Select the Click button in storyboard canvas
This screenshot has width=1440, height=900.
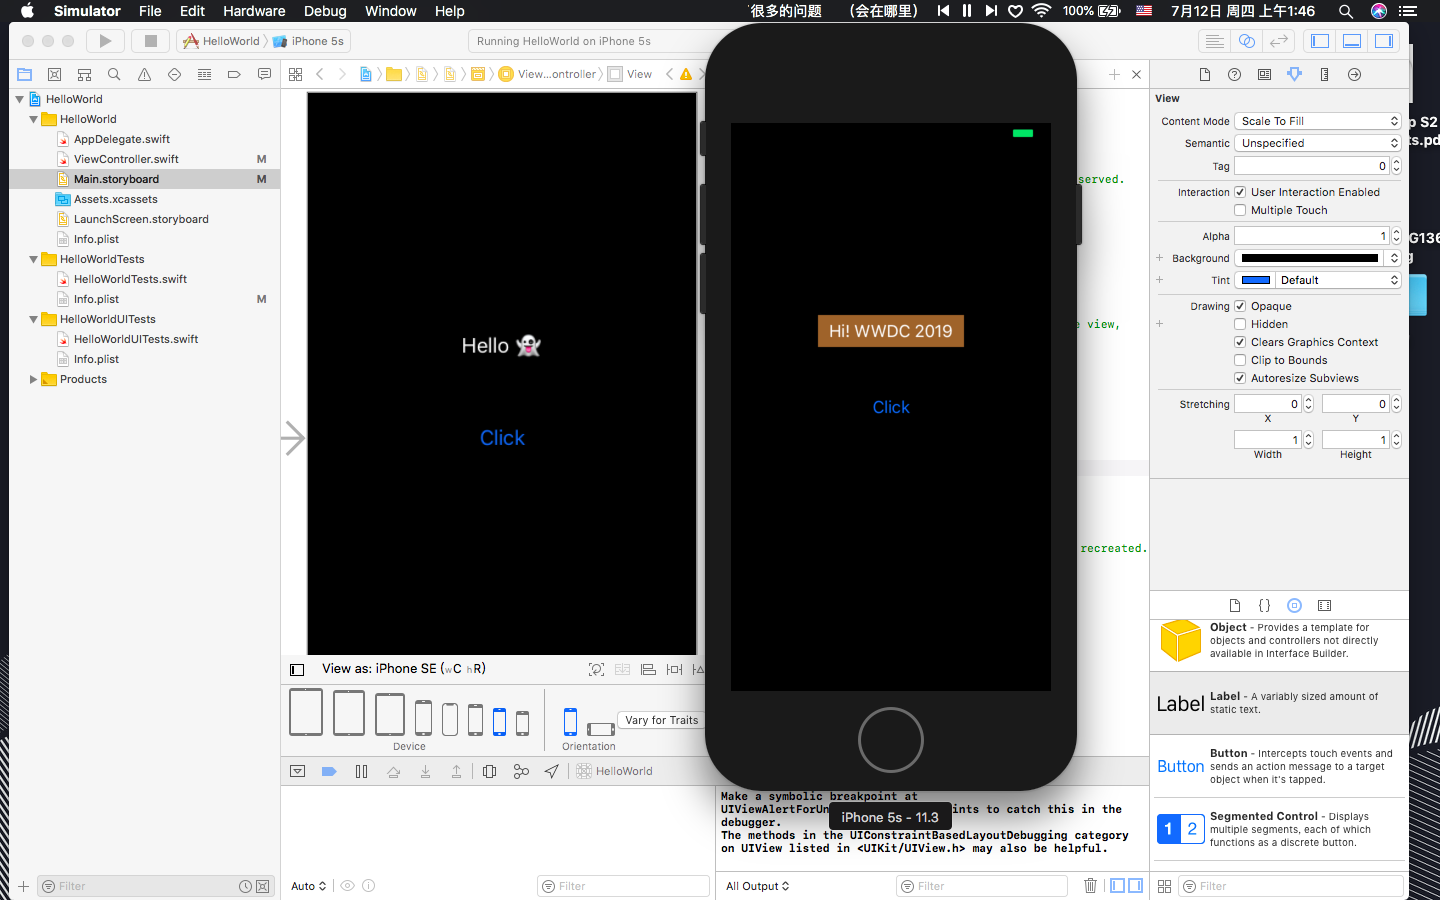pos(502,438)
